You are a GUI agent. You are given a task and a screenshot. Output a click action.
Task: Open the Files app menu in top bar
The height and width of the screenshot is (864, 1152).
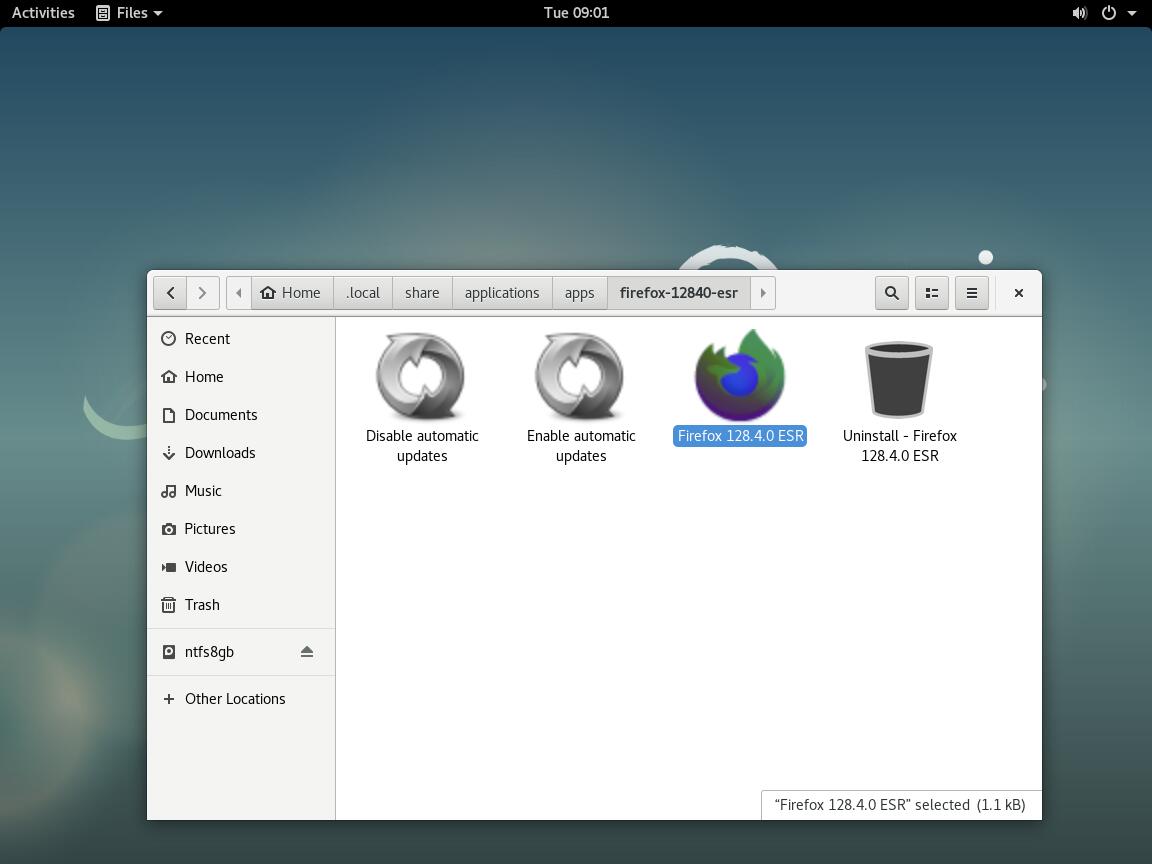(129, 12)
